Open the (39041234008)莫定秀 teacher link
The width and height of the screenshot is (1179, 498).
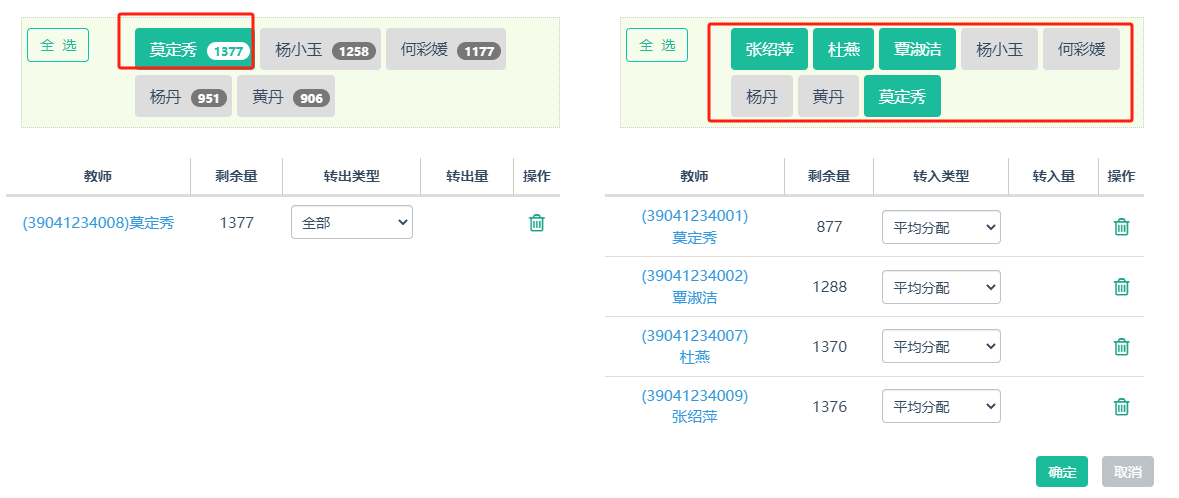(98, 223)
